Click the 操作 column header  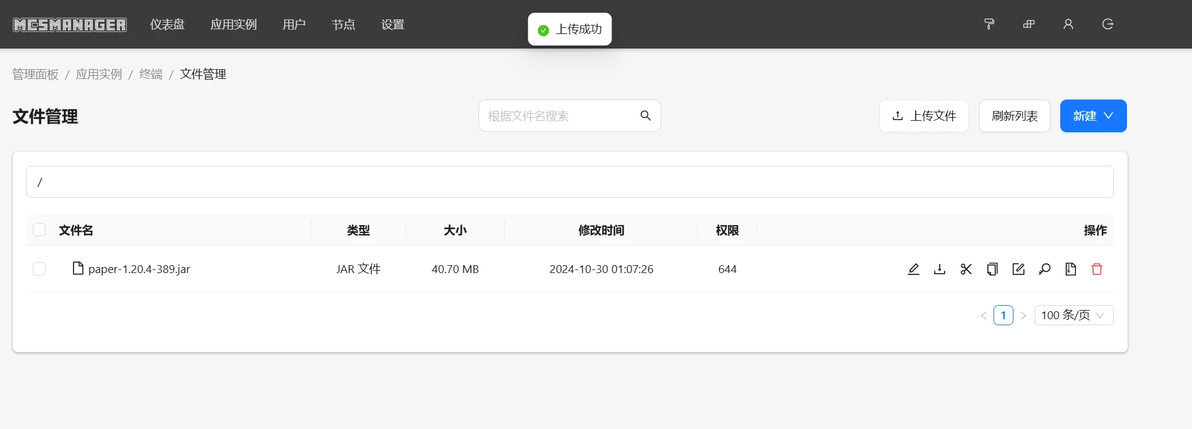click(x=1095, y=230)
